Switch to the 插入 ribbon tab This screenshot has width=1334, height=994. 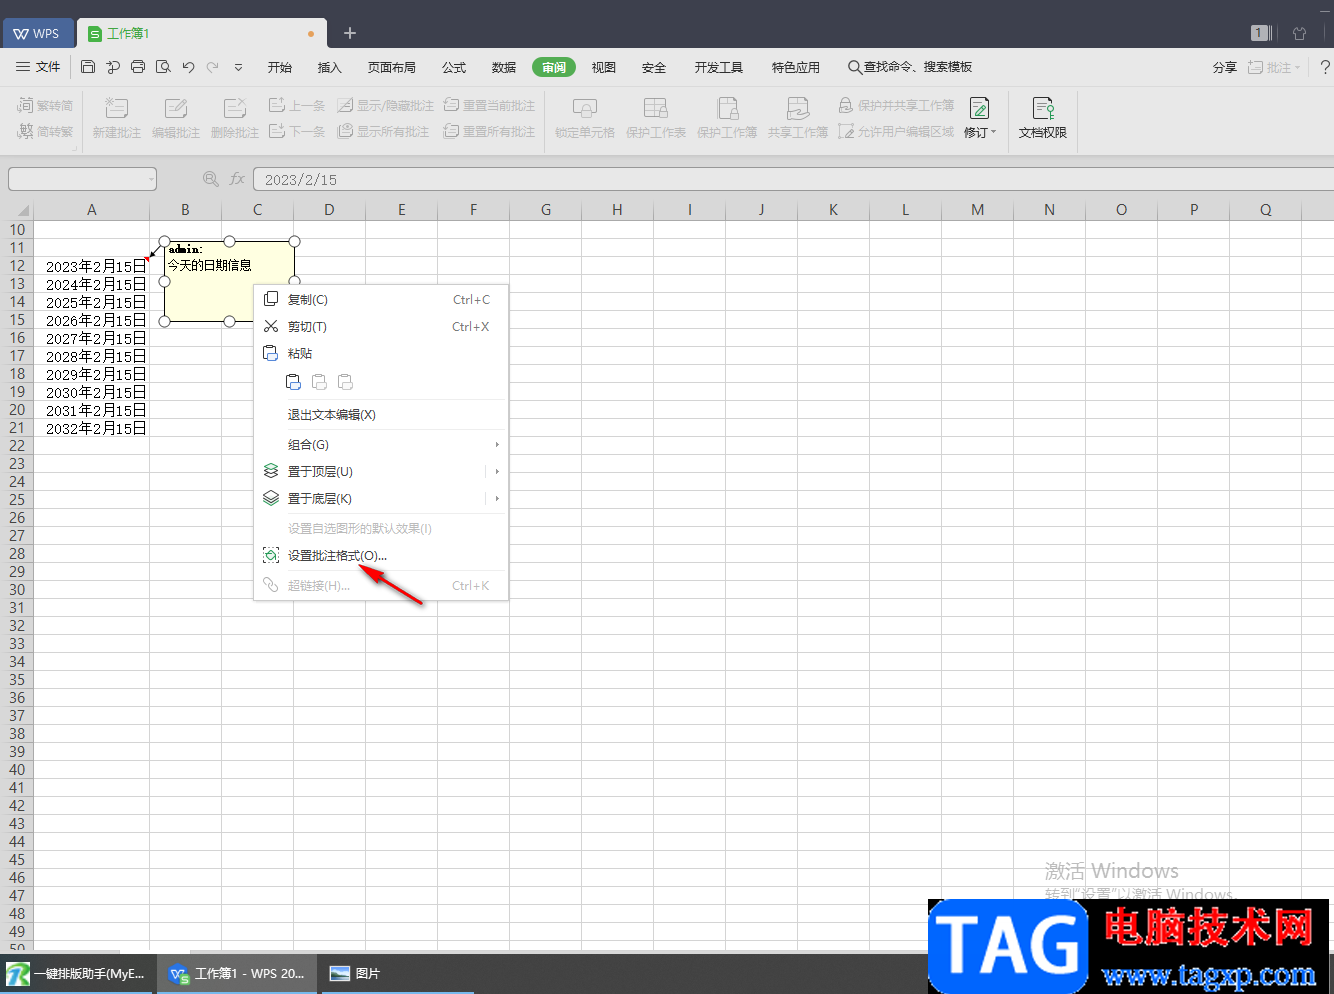pos(329,67)
